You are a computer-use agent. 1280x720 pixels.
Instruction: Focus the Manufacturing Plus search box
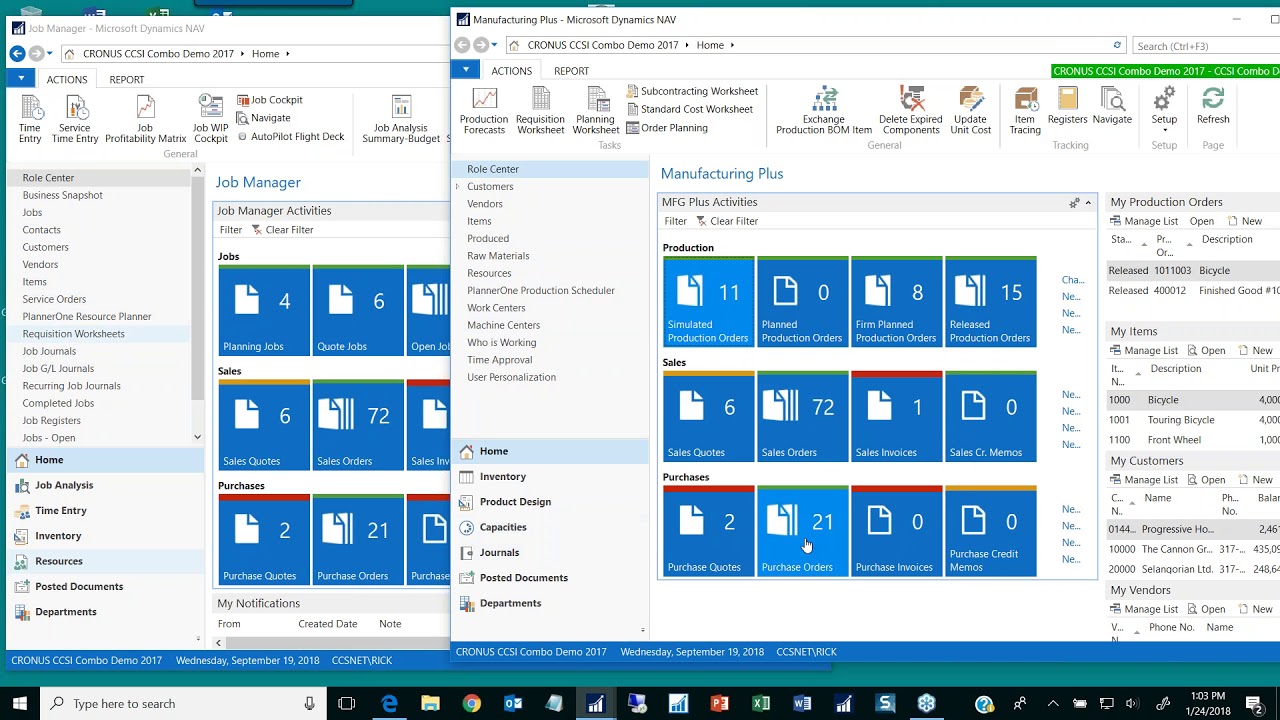click(1206, 45)
